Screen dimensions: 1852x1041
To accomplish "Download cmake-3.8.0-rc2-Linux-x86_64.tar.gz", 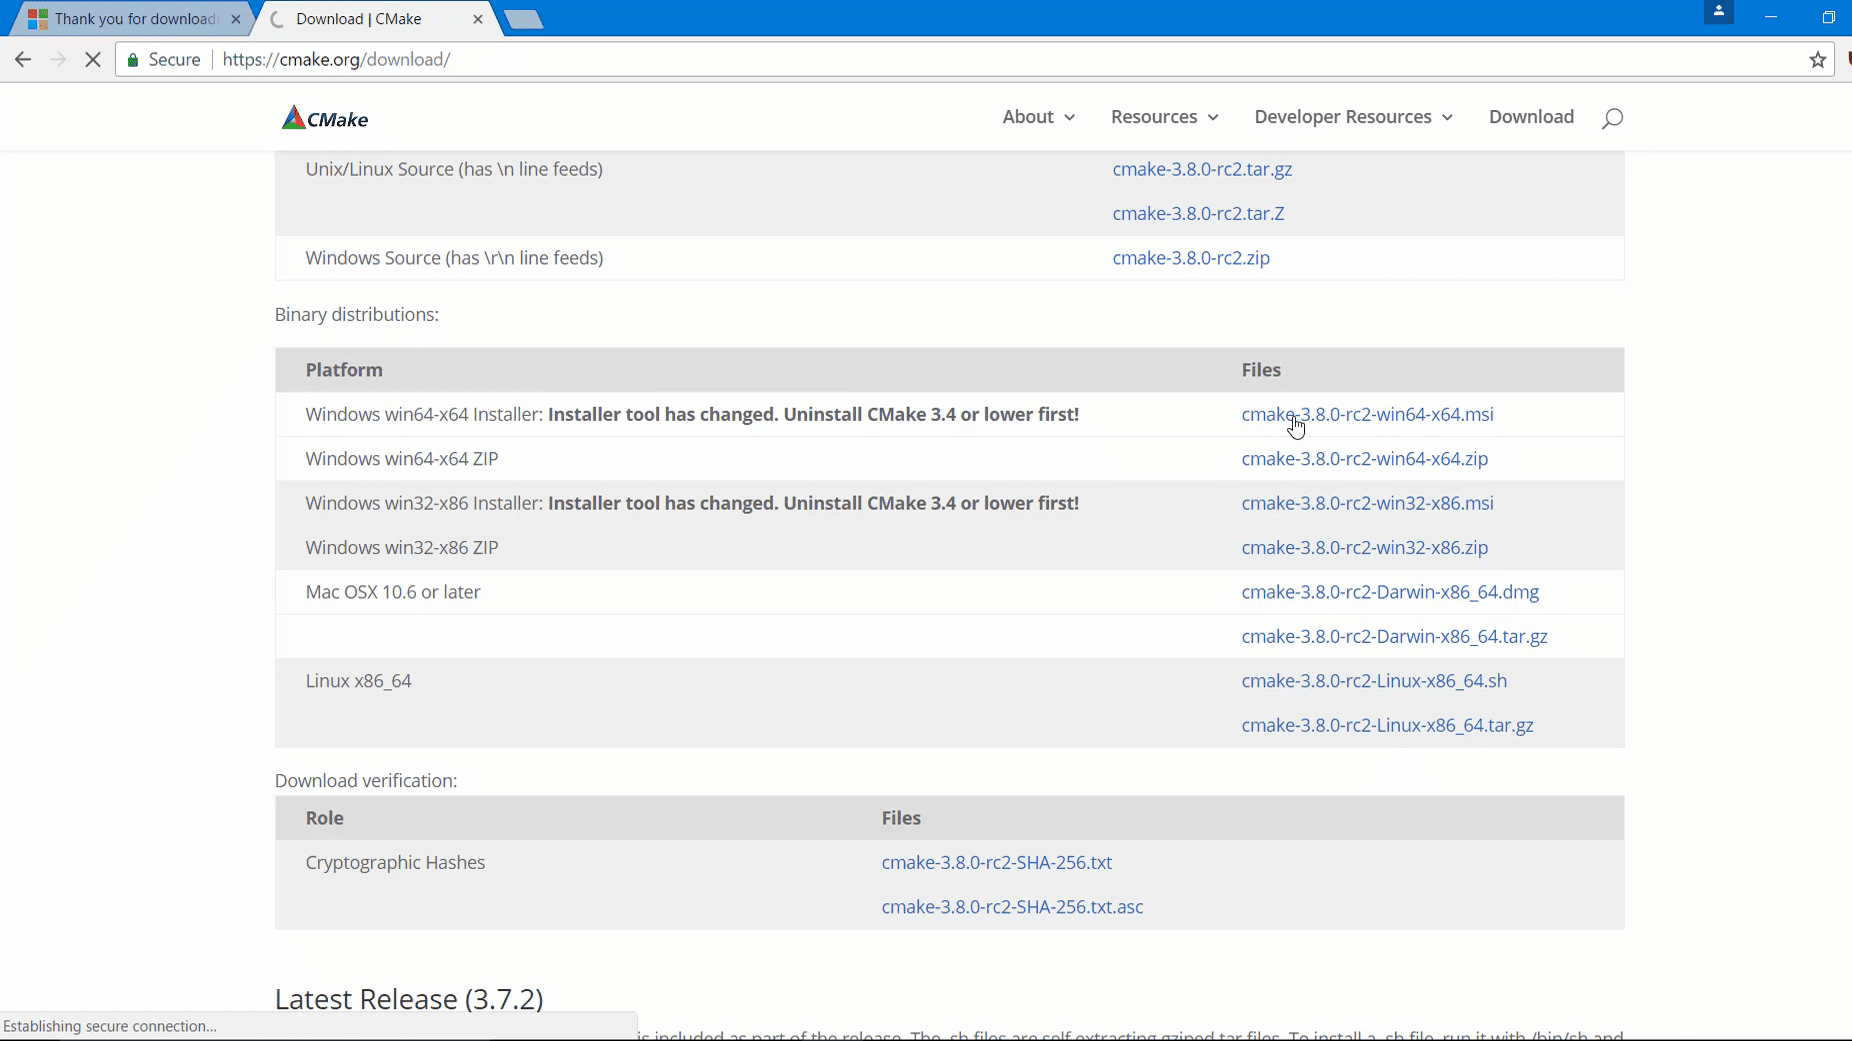I will (x=1387, y=726).
